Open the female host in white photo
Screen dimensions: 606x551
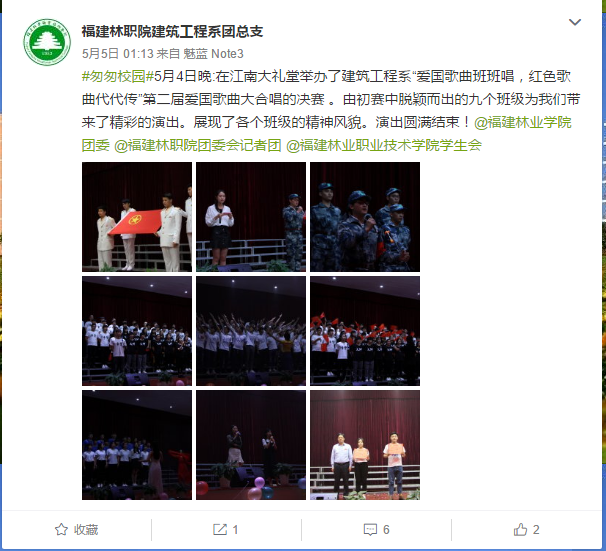tap(251, 217)
